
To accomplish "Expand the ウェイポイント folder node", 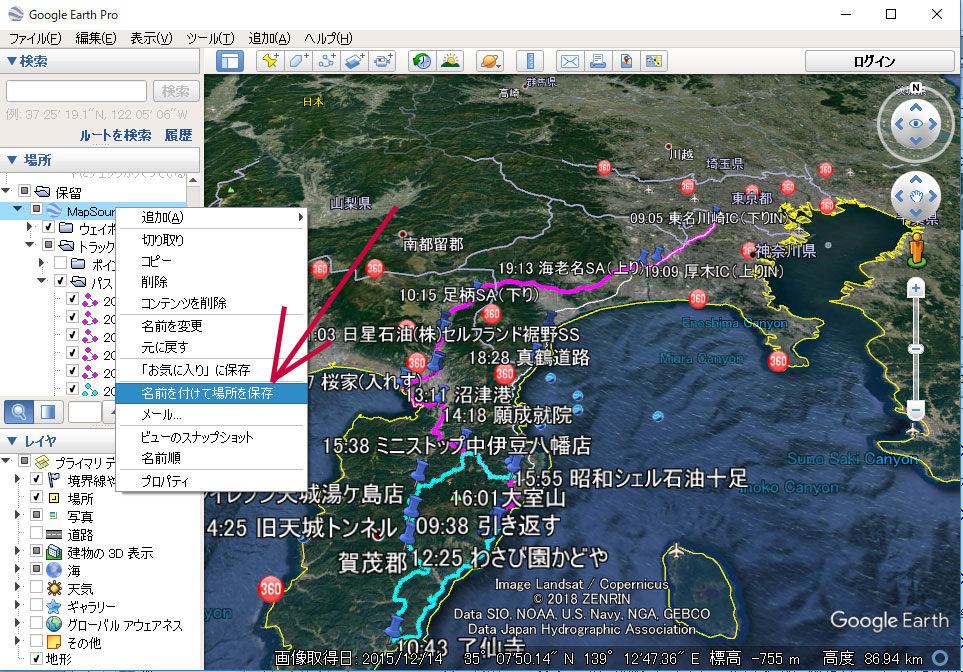I will coord(29,227).
